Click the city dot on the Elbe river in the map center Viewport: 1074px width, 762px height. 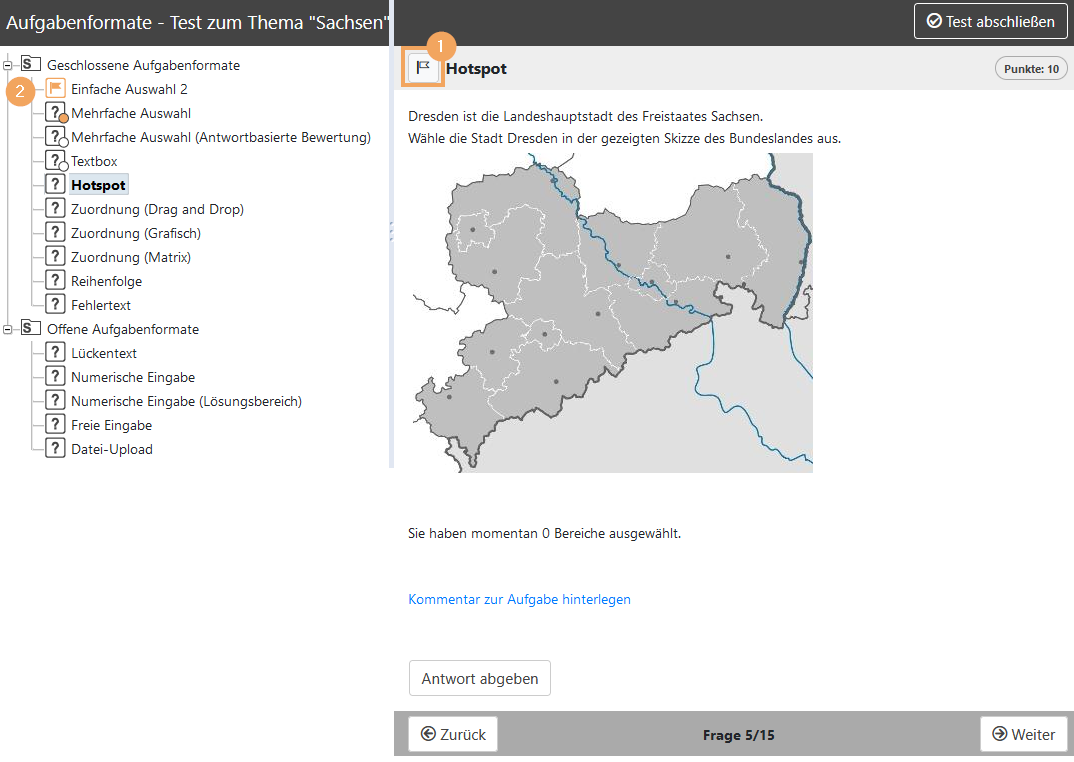(x=676, y=302)
